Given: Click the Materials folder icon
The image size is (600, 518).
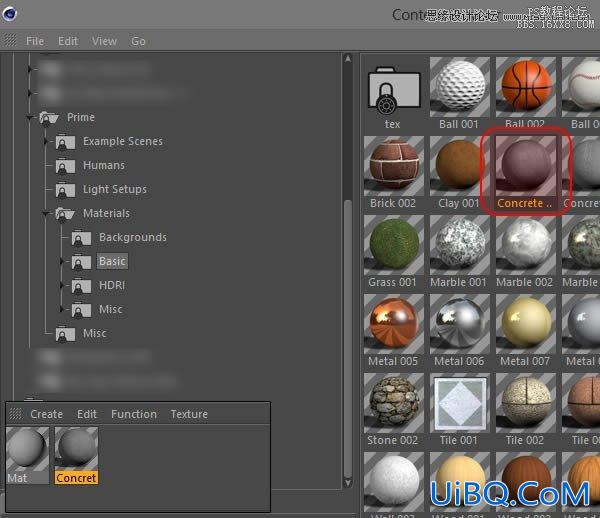Looking at the screenshot, I should tap(65, 214).
